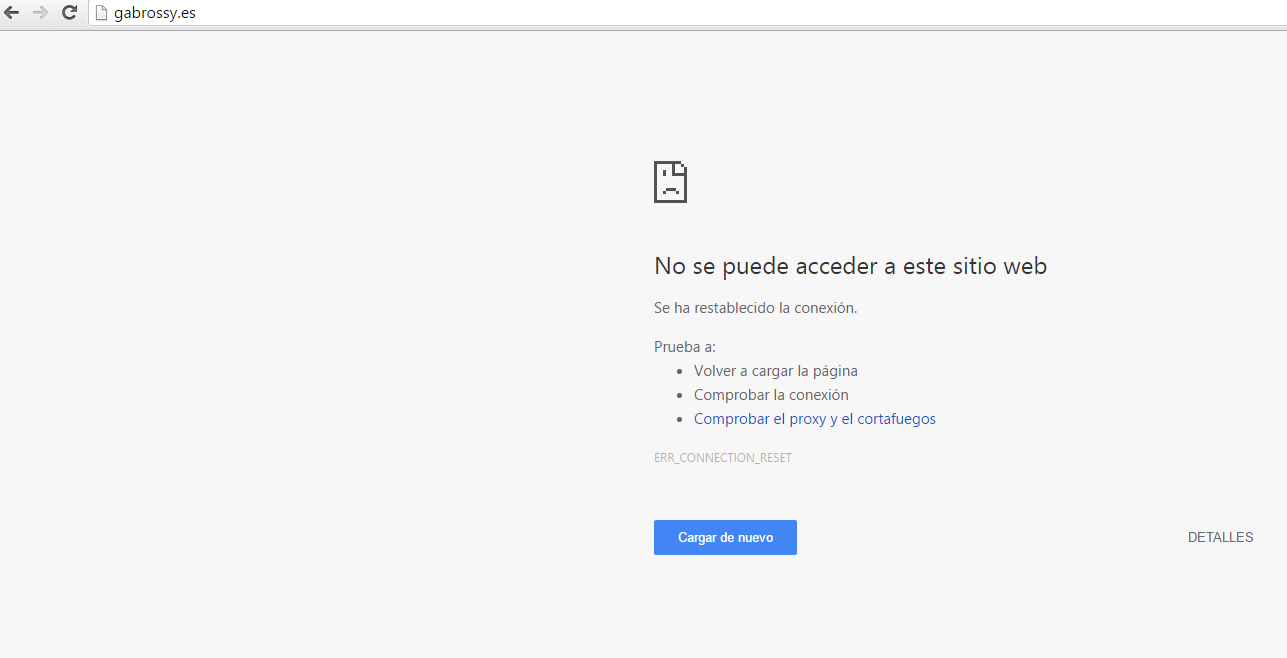The image size is (1287, 658).
Task: Click the page info icon beside the URL
Action: pos(101,13)
